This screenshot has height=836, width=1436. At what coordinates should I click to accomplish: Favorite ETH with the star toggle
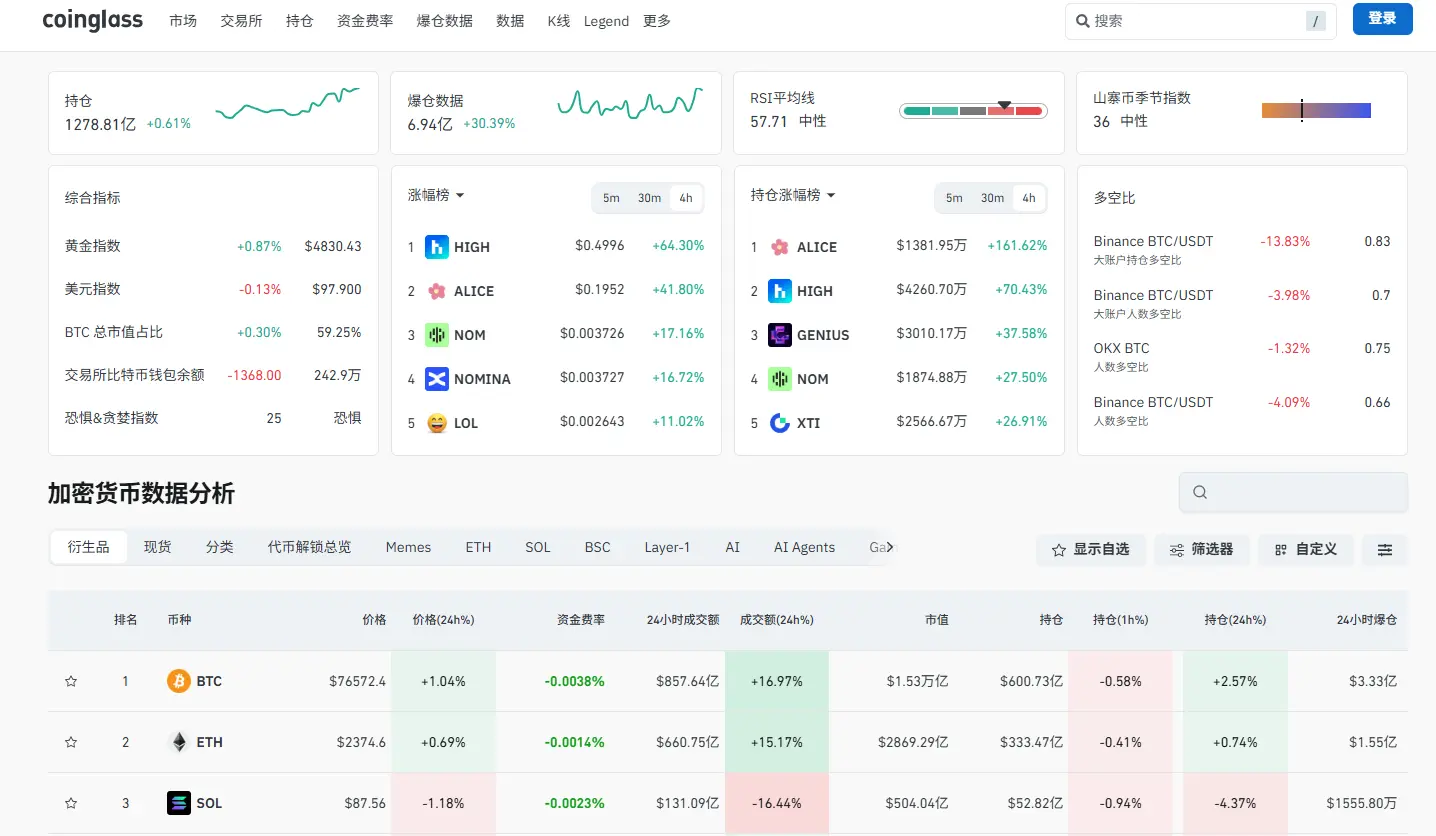(x=71, y=743)
